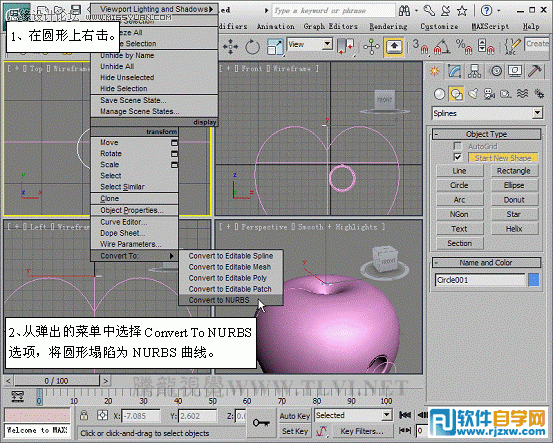553x443 pixels.
Task: Open the Rendering menu
Action: coord(388,26)
